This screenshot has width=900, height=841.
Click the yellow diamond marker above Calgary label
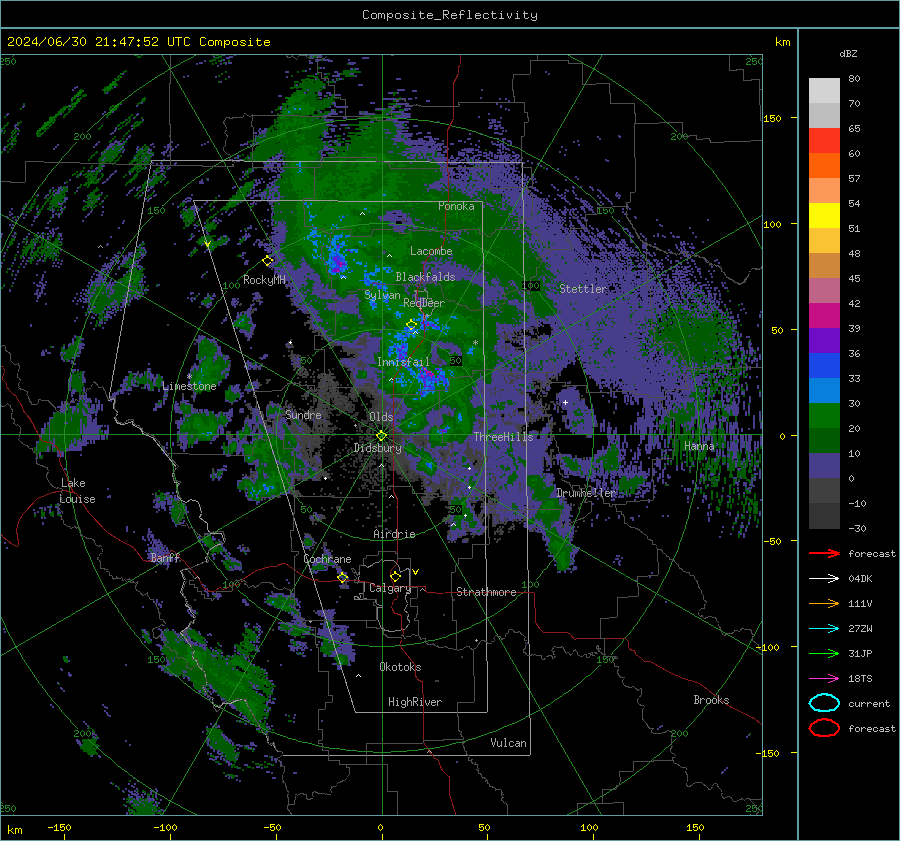pyautogui.click(x=395, y=576)
